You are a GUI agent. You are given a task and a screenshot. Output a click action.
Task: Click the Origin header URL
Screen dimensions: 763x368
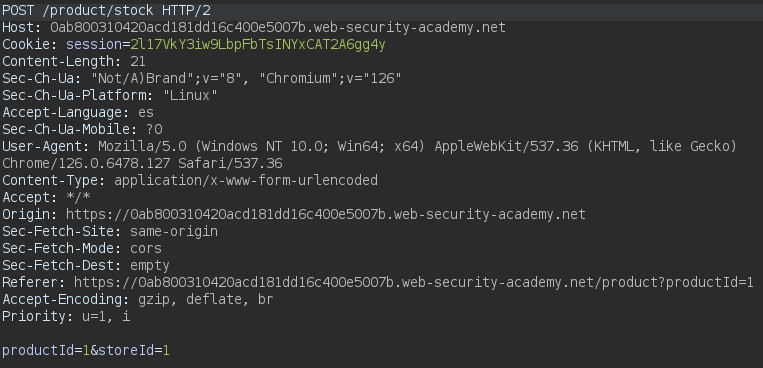(326, 215)
